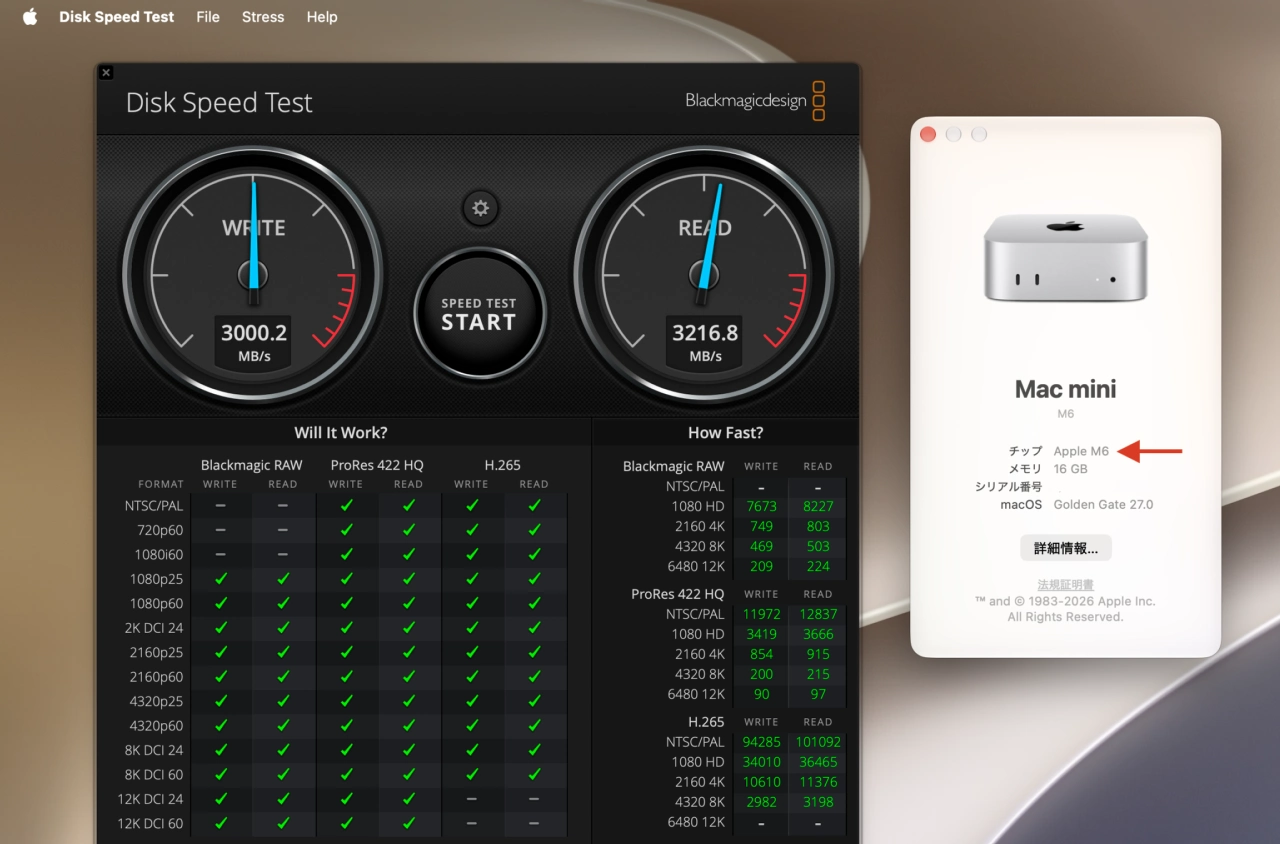Click the Blackmagic RAW column header in Will It Work

(251, 465)
